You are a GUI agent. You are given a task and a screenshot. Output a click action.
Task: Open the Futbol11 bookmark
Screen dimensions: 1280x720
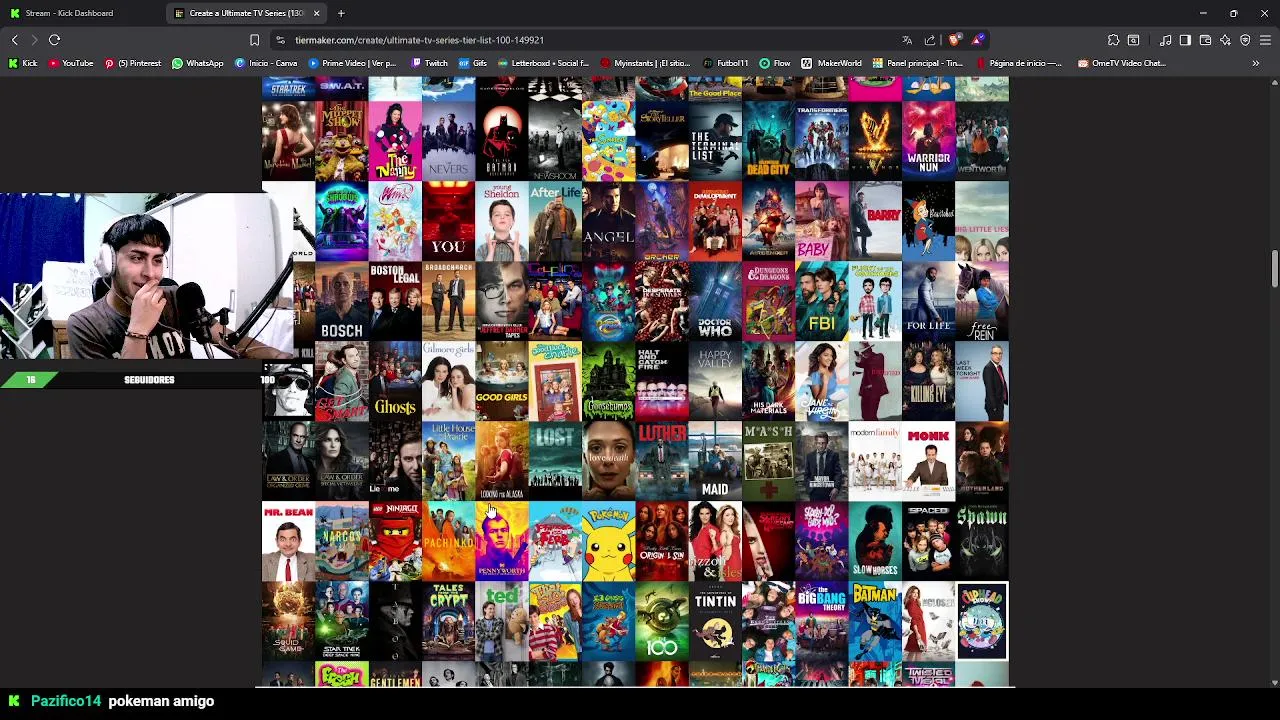point(726,63)
